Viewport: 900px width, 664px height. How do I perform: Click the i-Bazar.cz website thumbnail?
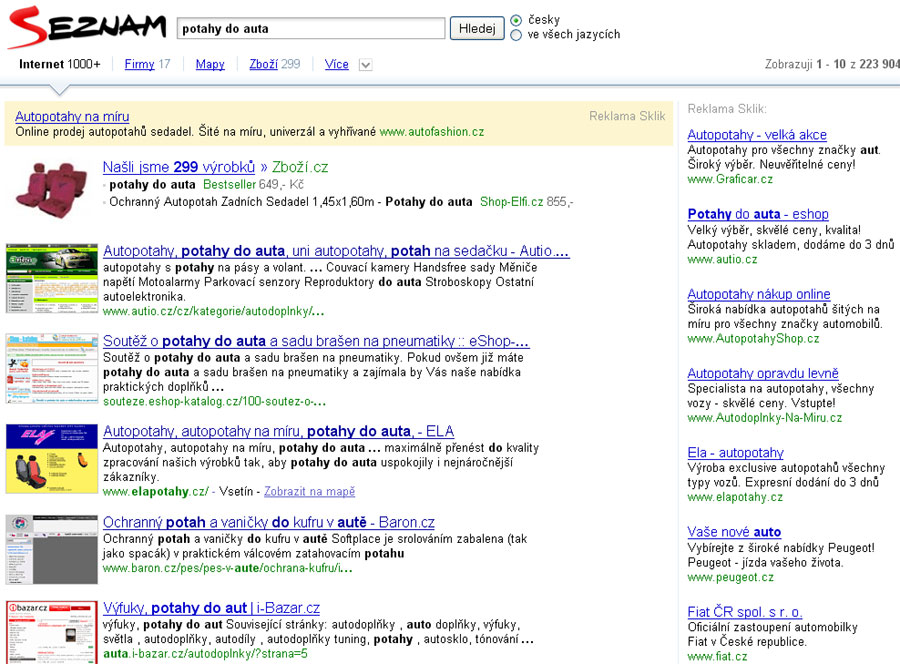point(52,632)
